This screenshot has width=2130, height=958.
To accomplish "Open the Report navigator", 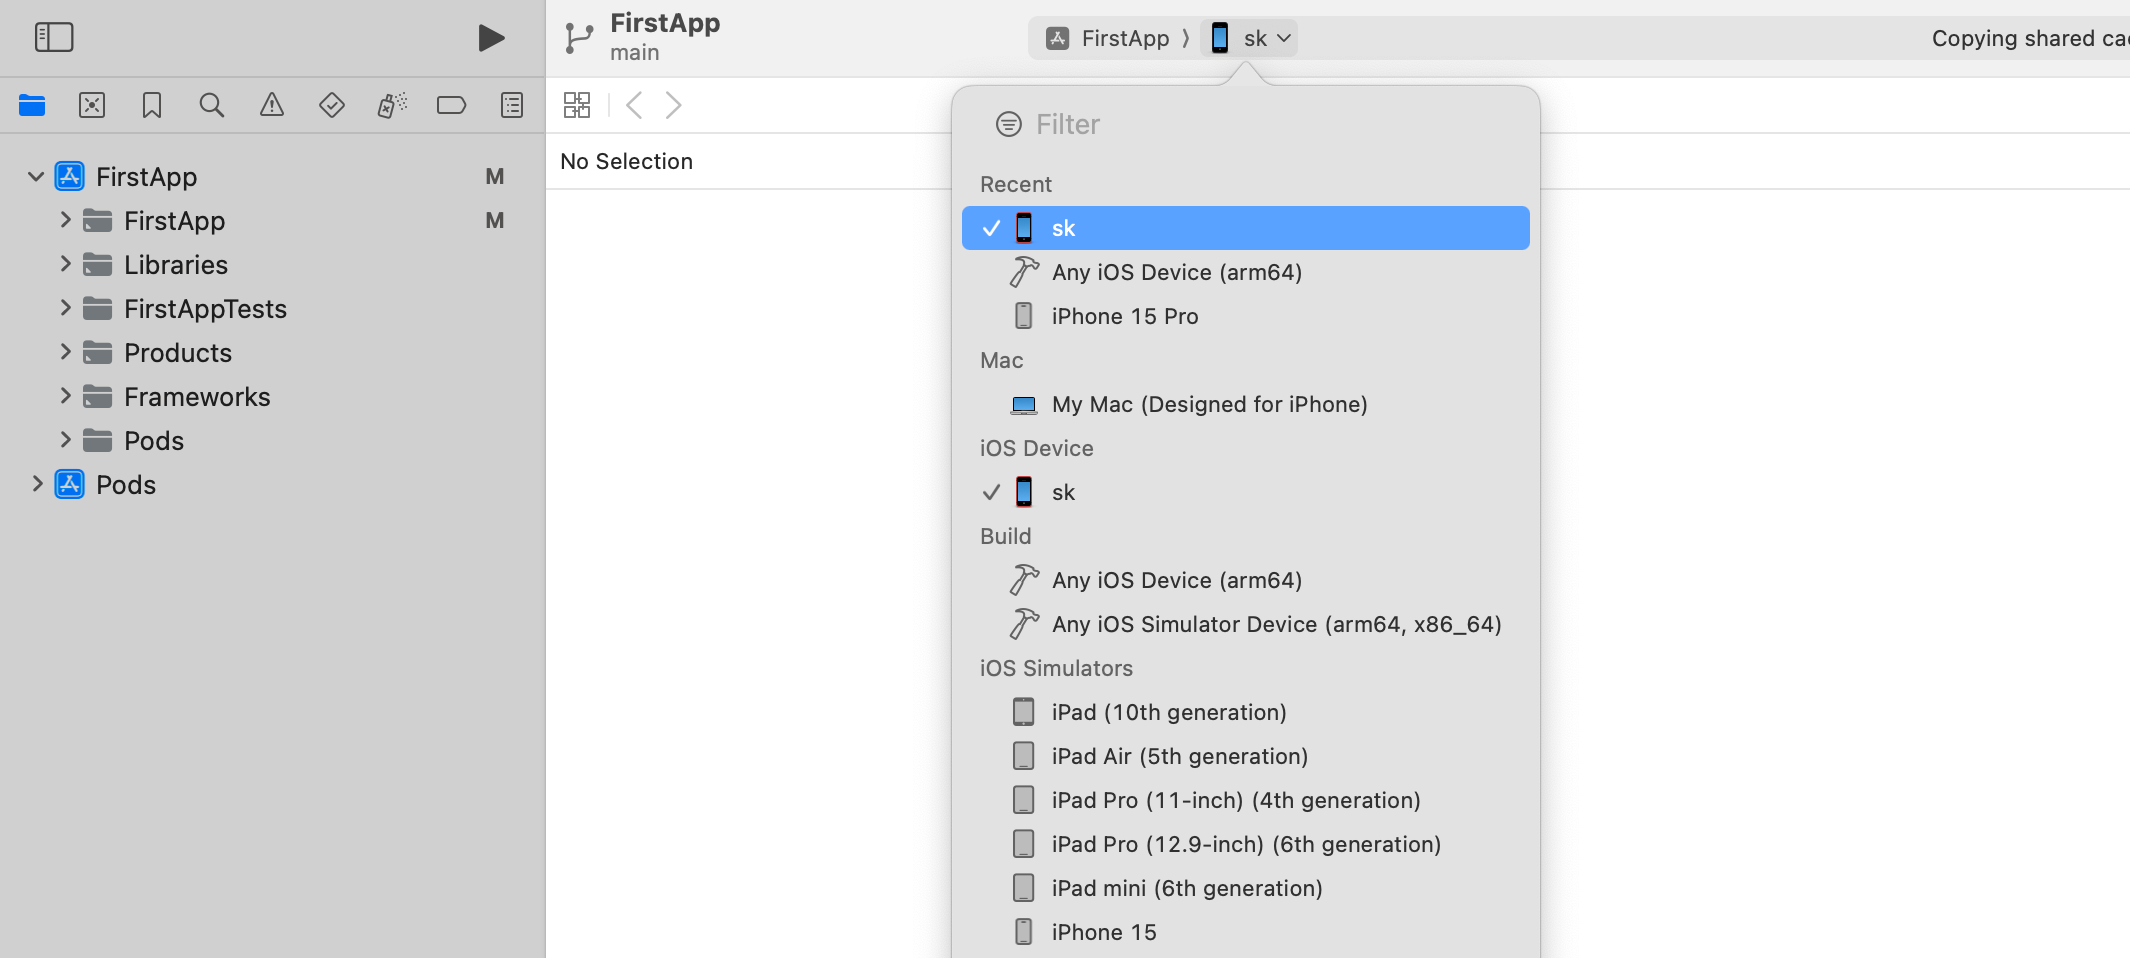I will 512,105.
